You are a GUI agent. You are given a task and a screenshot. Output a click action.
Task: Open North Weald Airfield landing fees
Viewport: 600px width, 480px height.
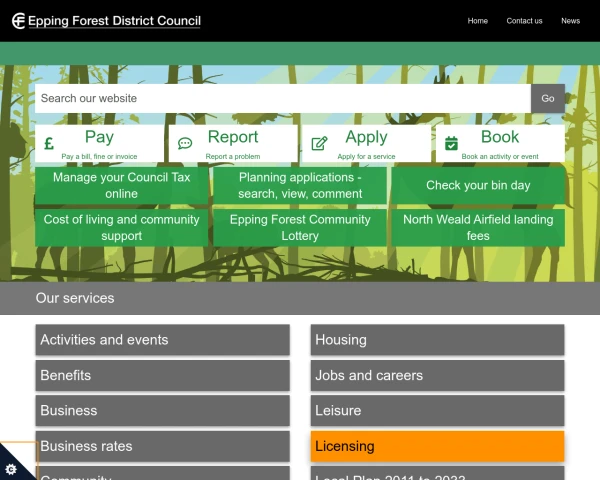coord(478,228)
